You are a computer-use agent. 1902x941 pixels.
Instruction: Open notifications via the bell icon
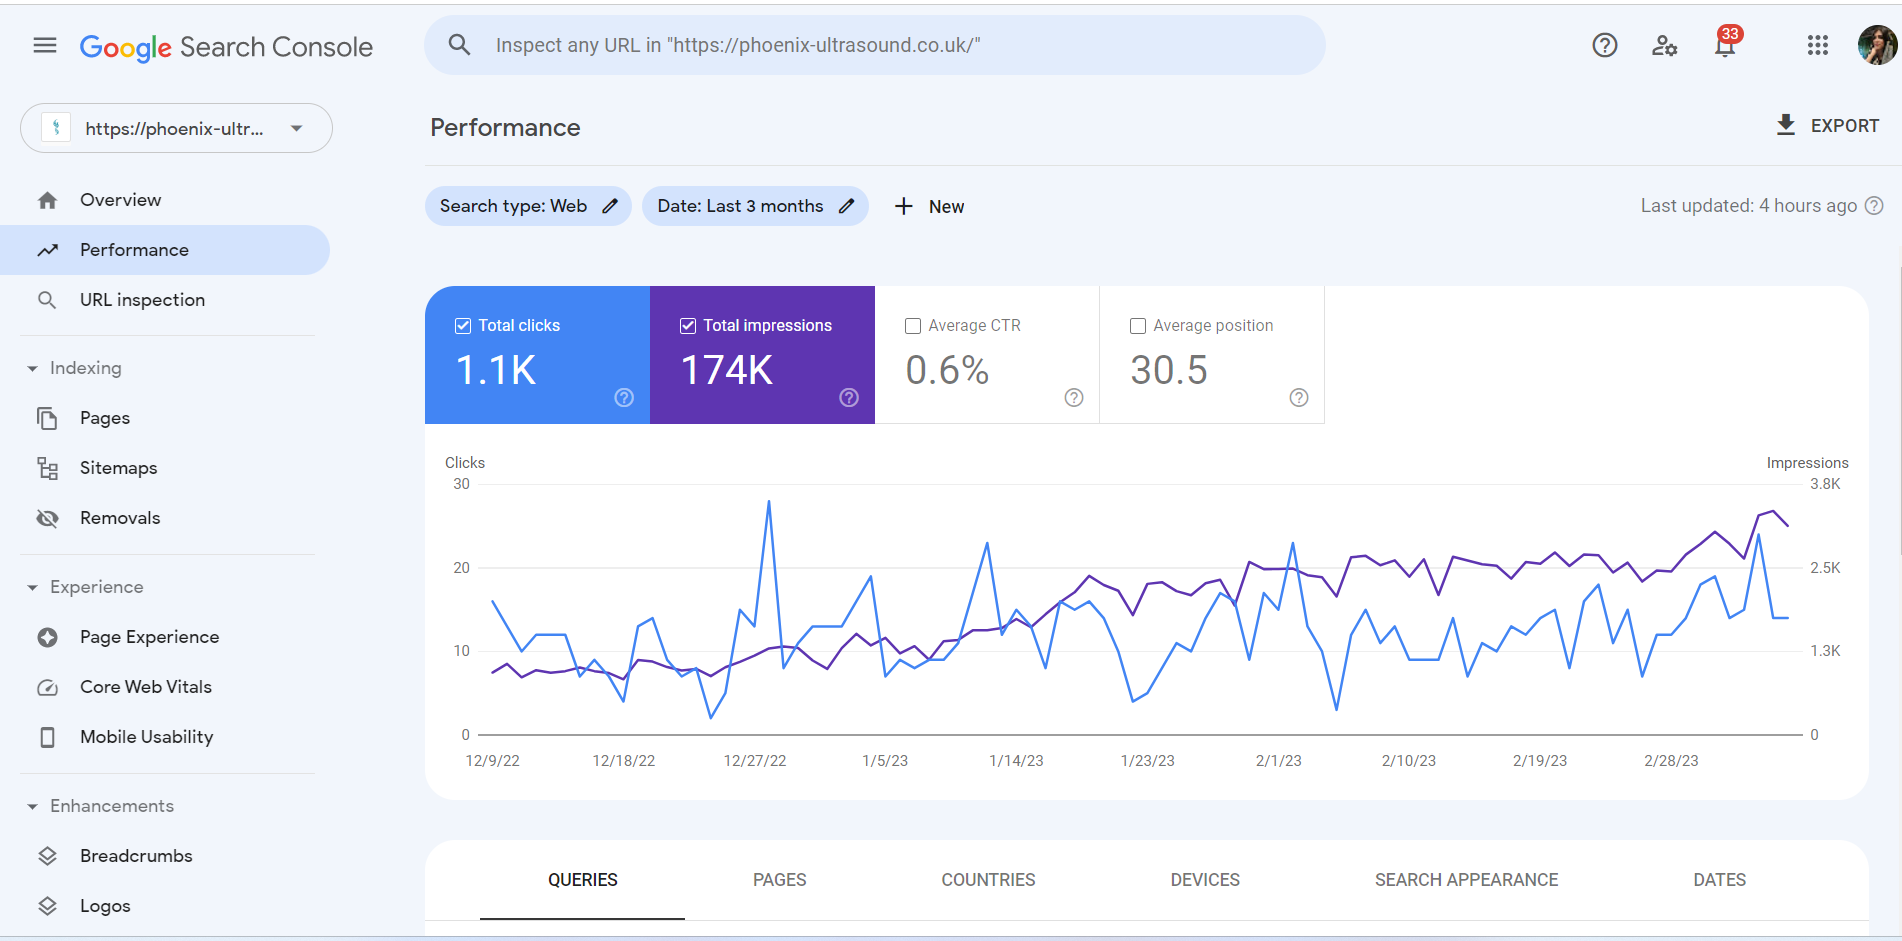[x=1724, y=45]
